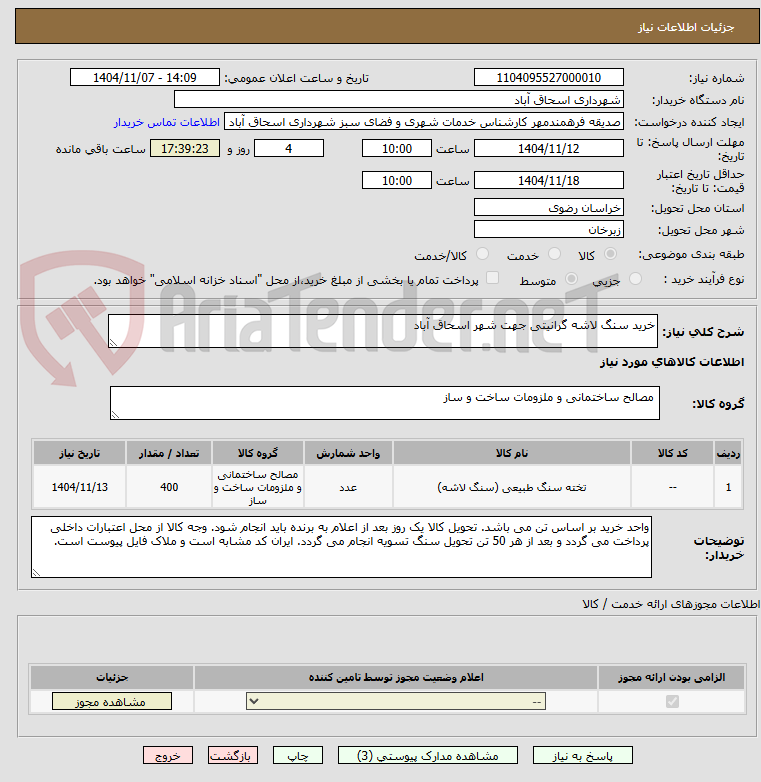Viewport: 761px width, 782px height.
Task: Select the متوسط purchase type radio
Action: [x=571, y=279]
